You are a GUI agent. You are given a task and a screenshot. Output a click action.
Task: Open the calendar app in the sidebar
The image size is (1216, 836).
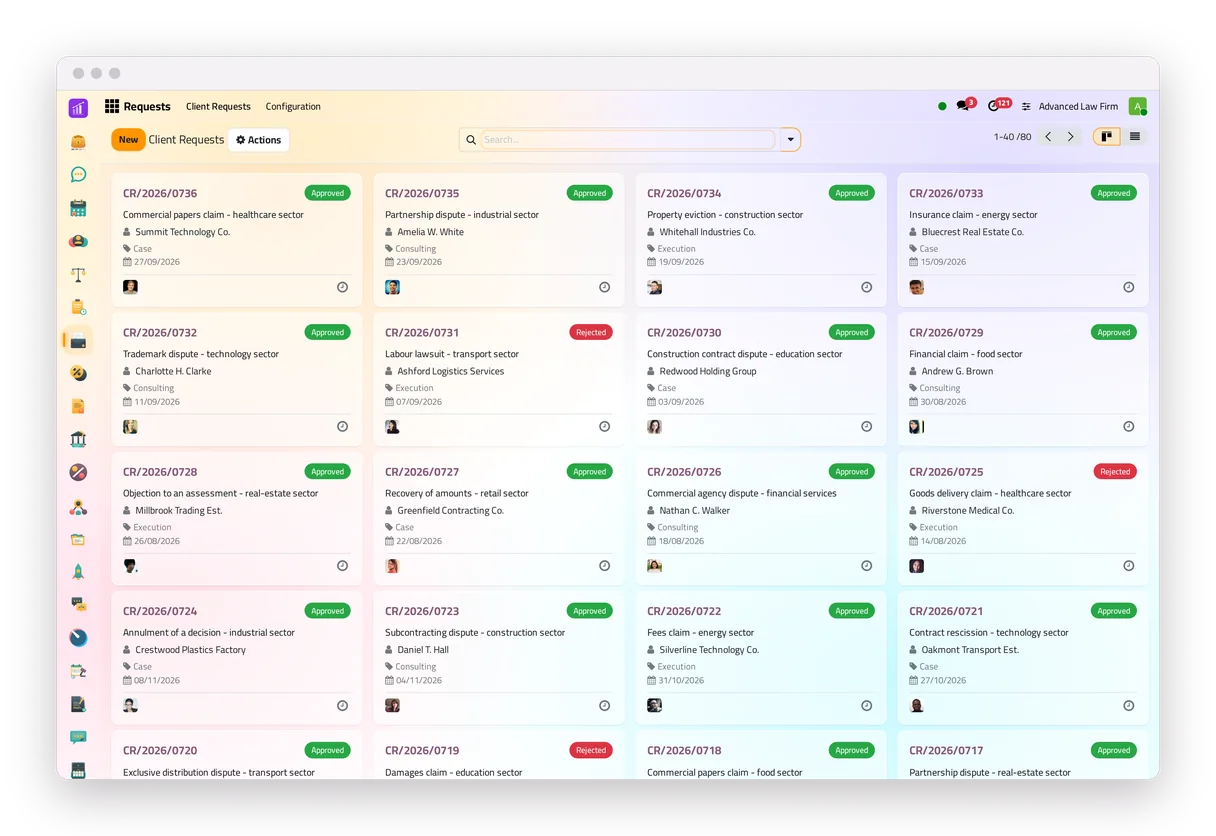78,208
